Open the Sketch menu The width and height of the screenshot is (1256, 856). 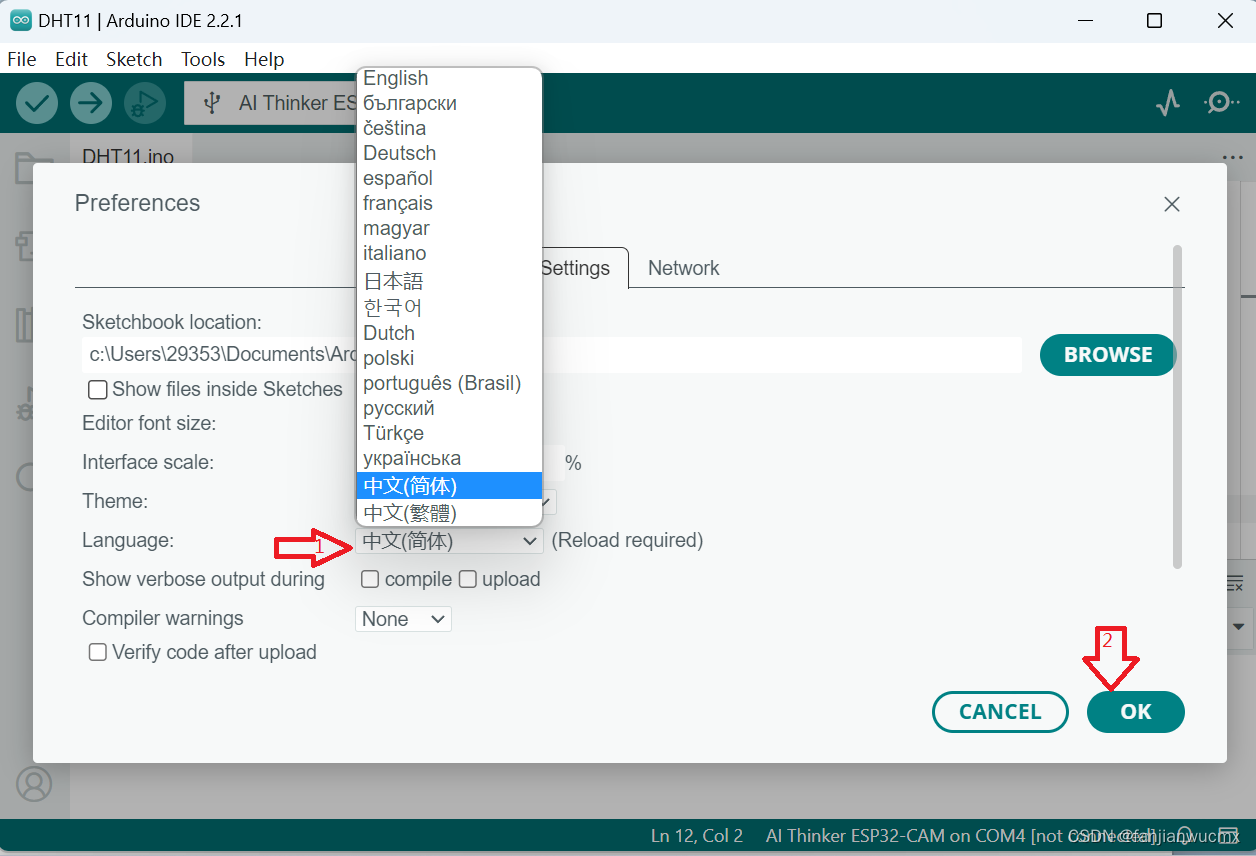click(x=134, y=59)
